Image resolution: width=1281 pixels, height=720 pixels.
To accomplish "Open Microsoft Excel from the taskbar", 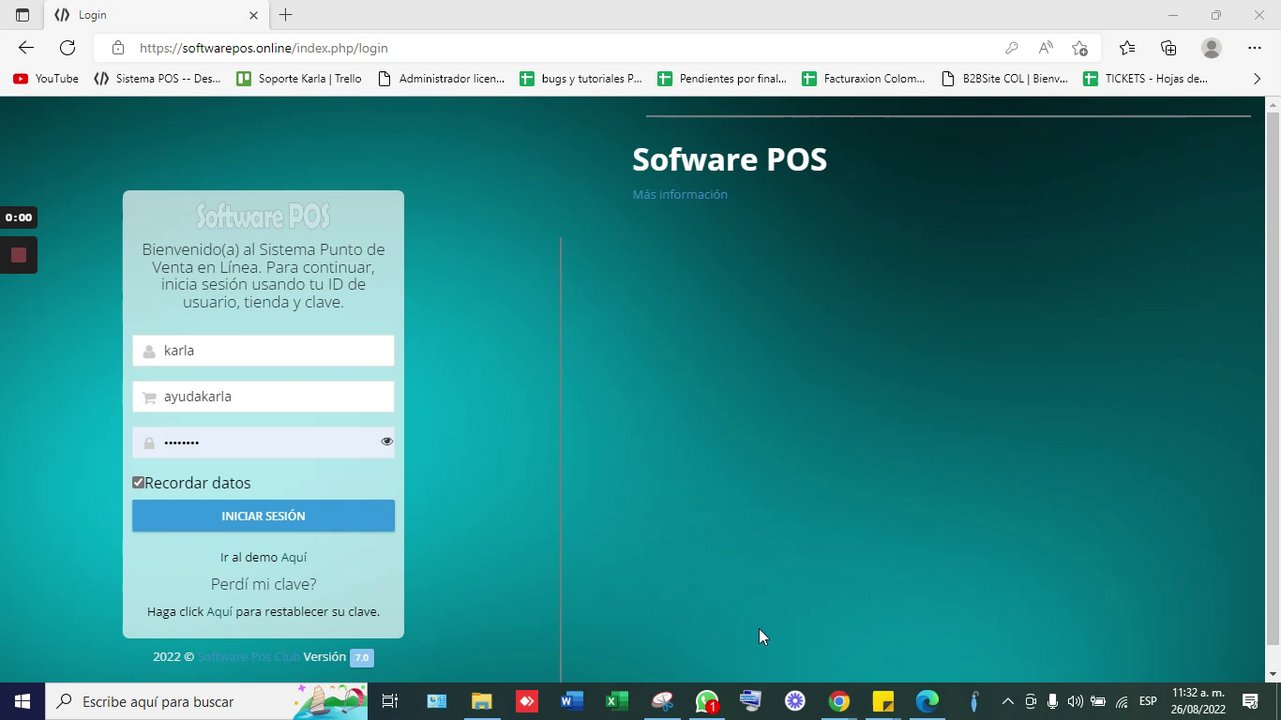I will (617, 701).
